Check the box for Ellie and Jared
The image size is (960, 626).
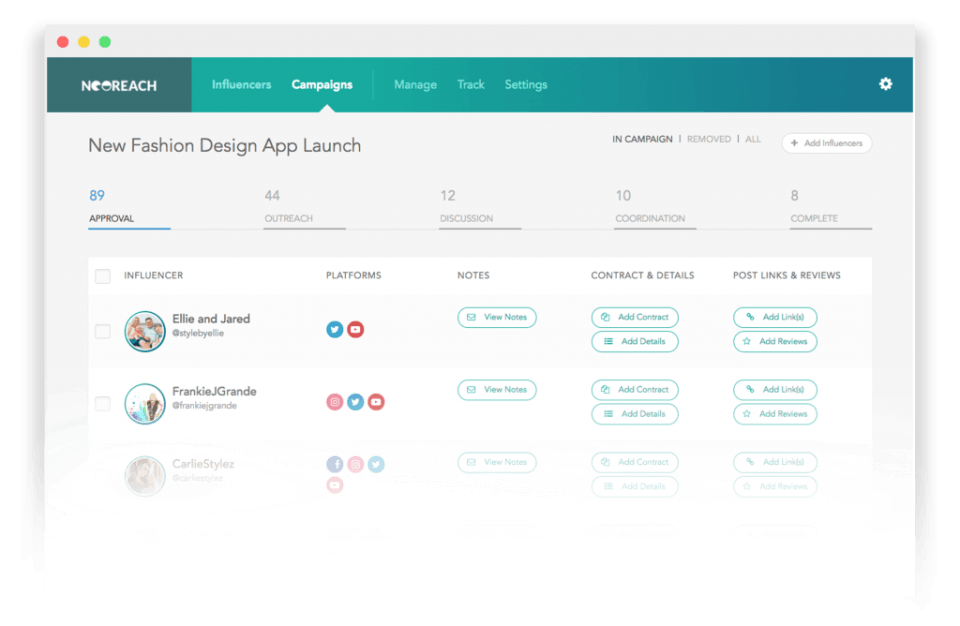103,331
